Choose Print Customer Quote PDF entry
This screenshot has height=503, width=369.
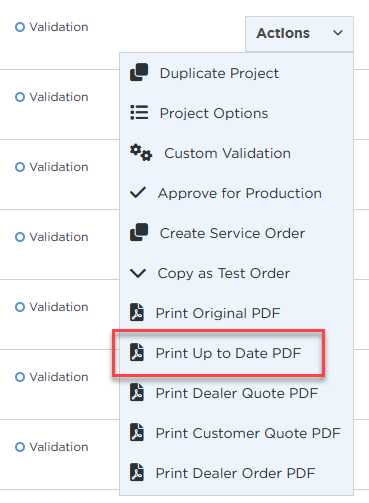pos(237,433)
